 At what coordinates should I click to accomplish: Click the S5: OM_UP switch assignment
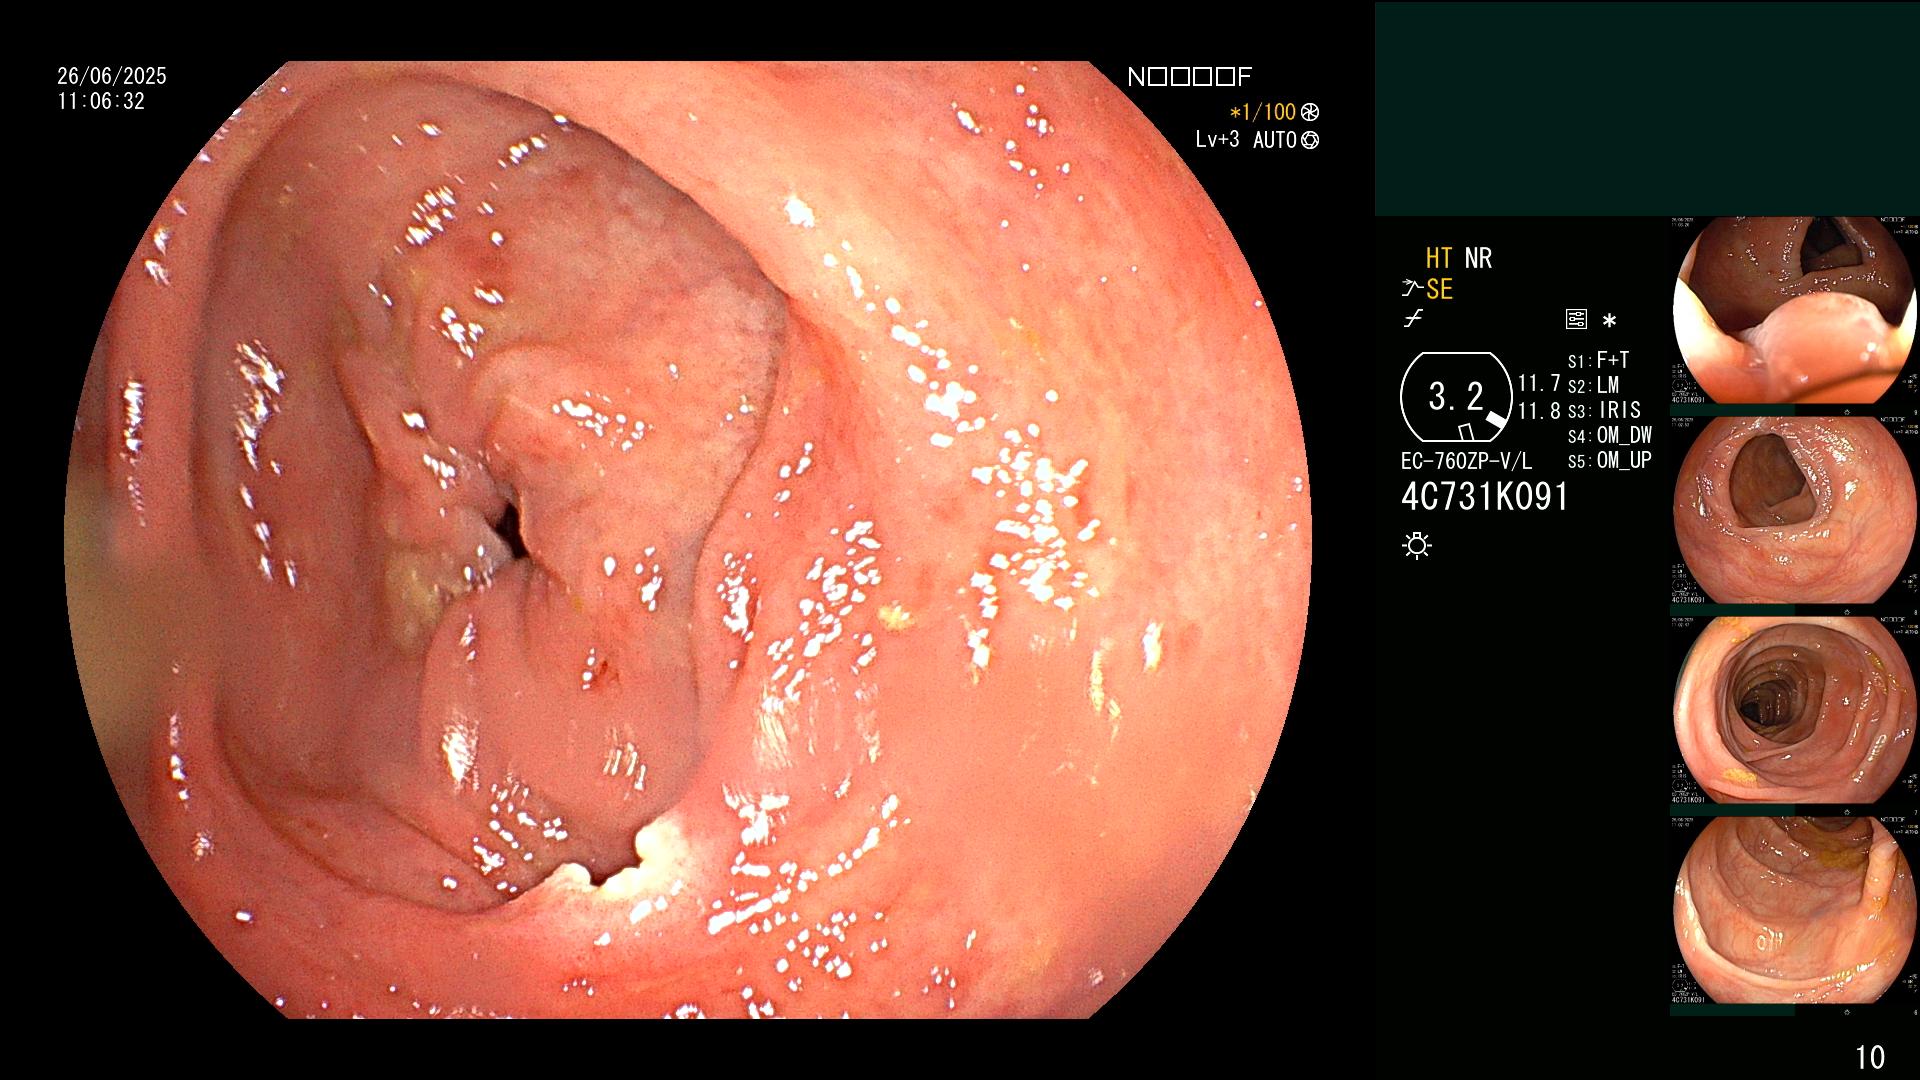tap(1609, 460)
